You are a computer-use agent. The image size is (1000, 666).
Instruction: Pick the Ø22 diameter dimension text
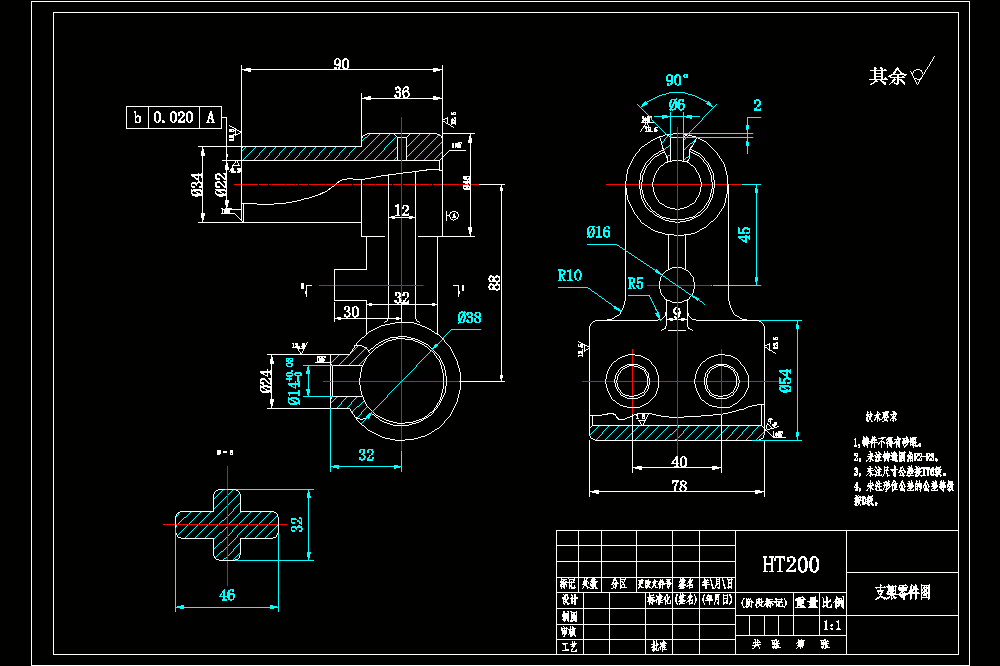pos(220,184)
